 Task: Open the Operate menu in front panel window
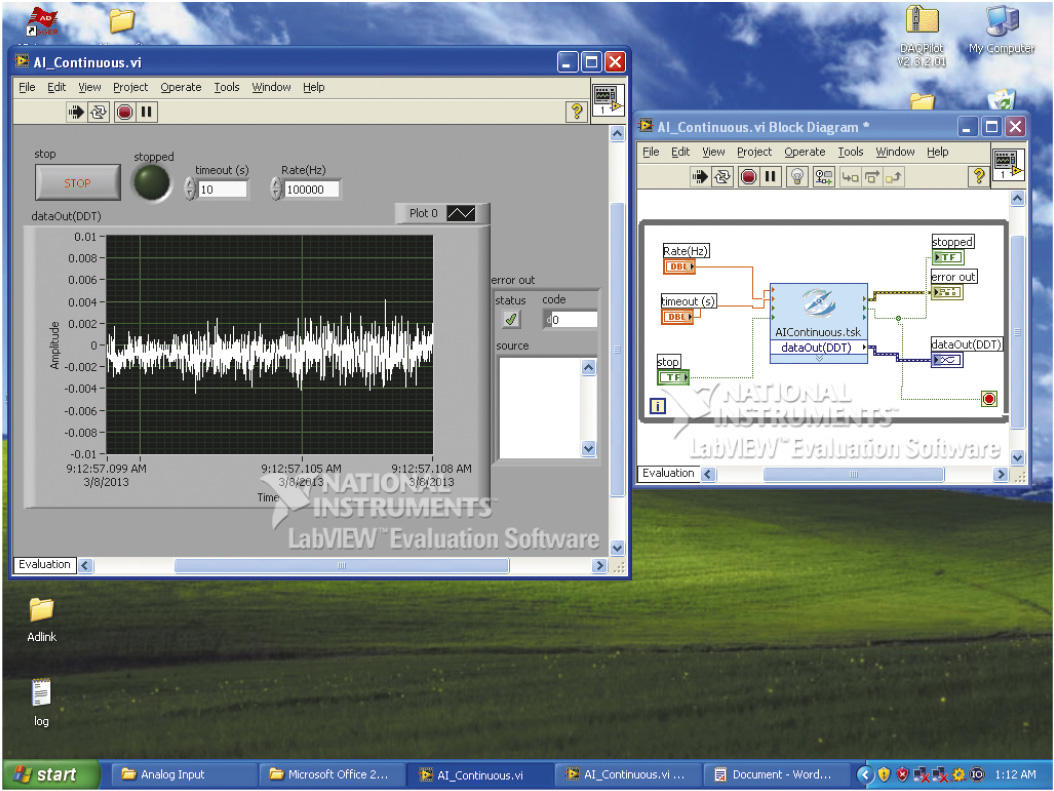point(181,87)
